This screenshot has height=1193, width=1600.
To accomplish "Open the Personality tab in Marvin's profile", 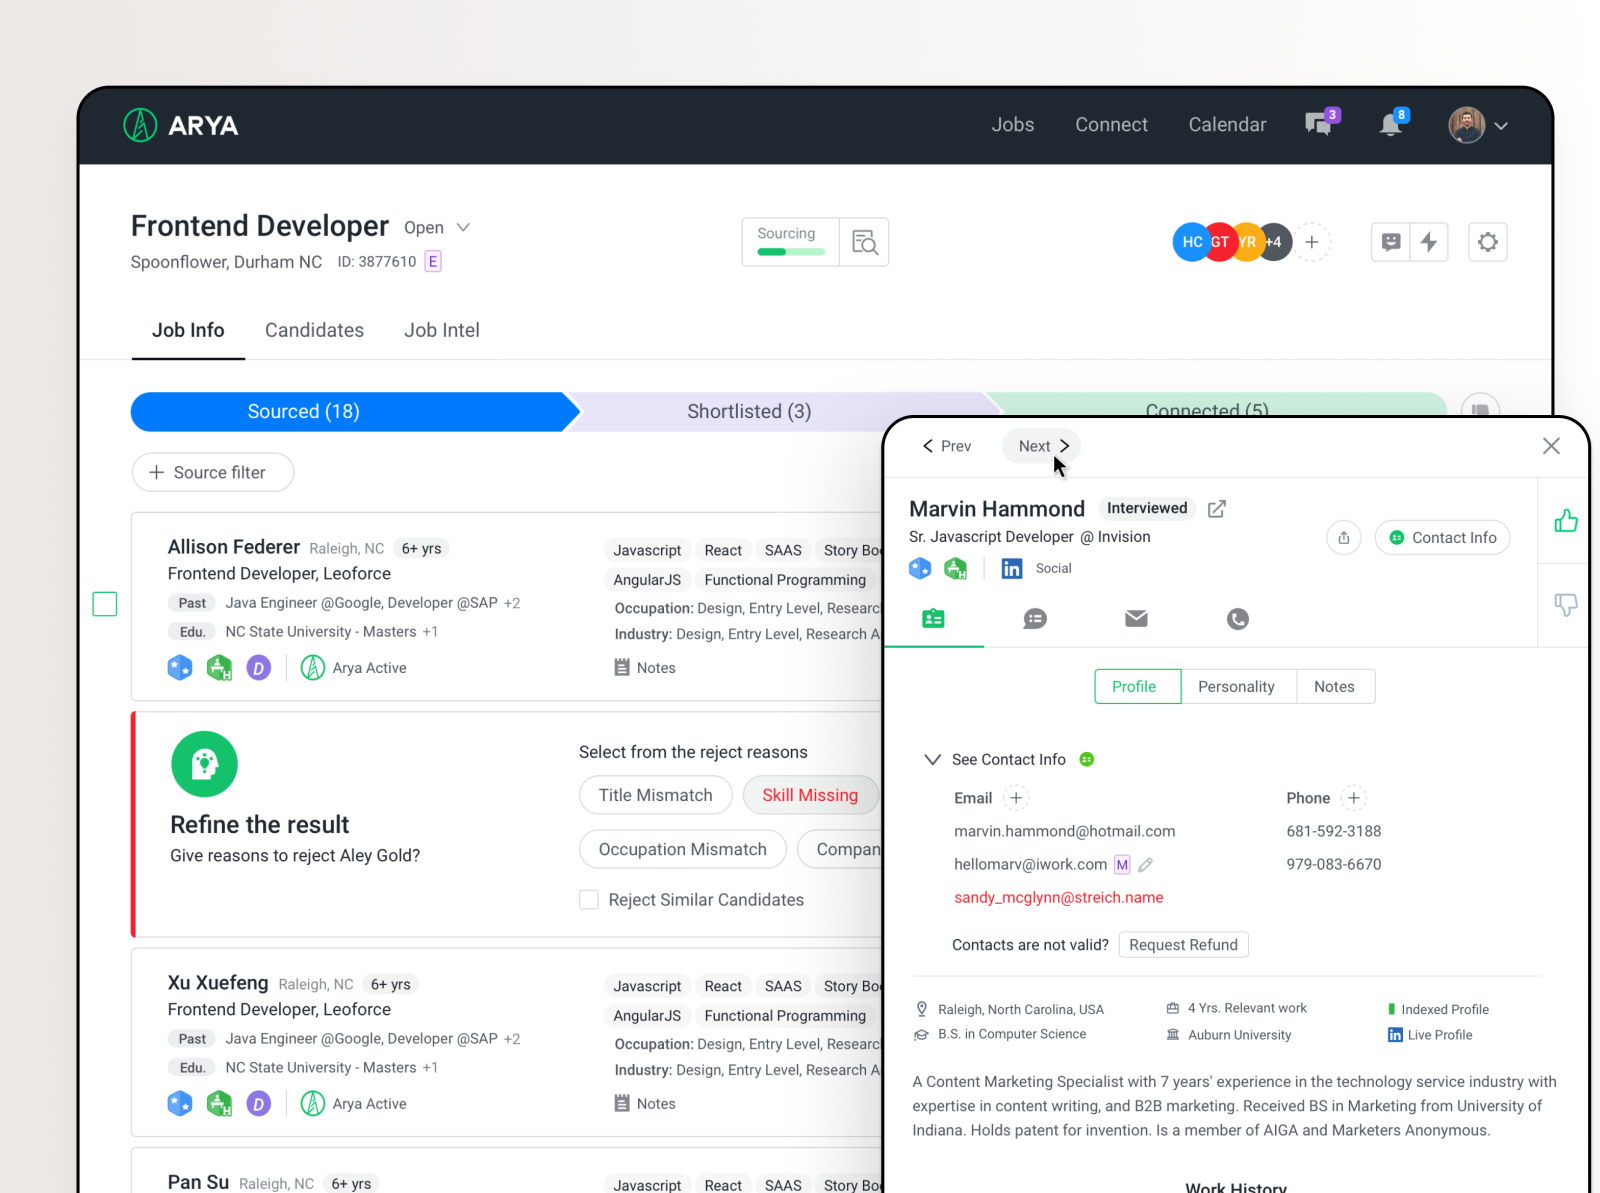I will click(1237, 686).
